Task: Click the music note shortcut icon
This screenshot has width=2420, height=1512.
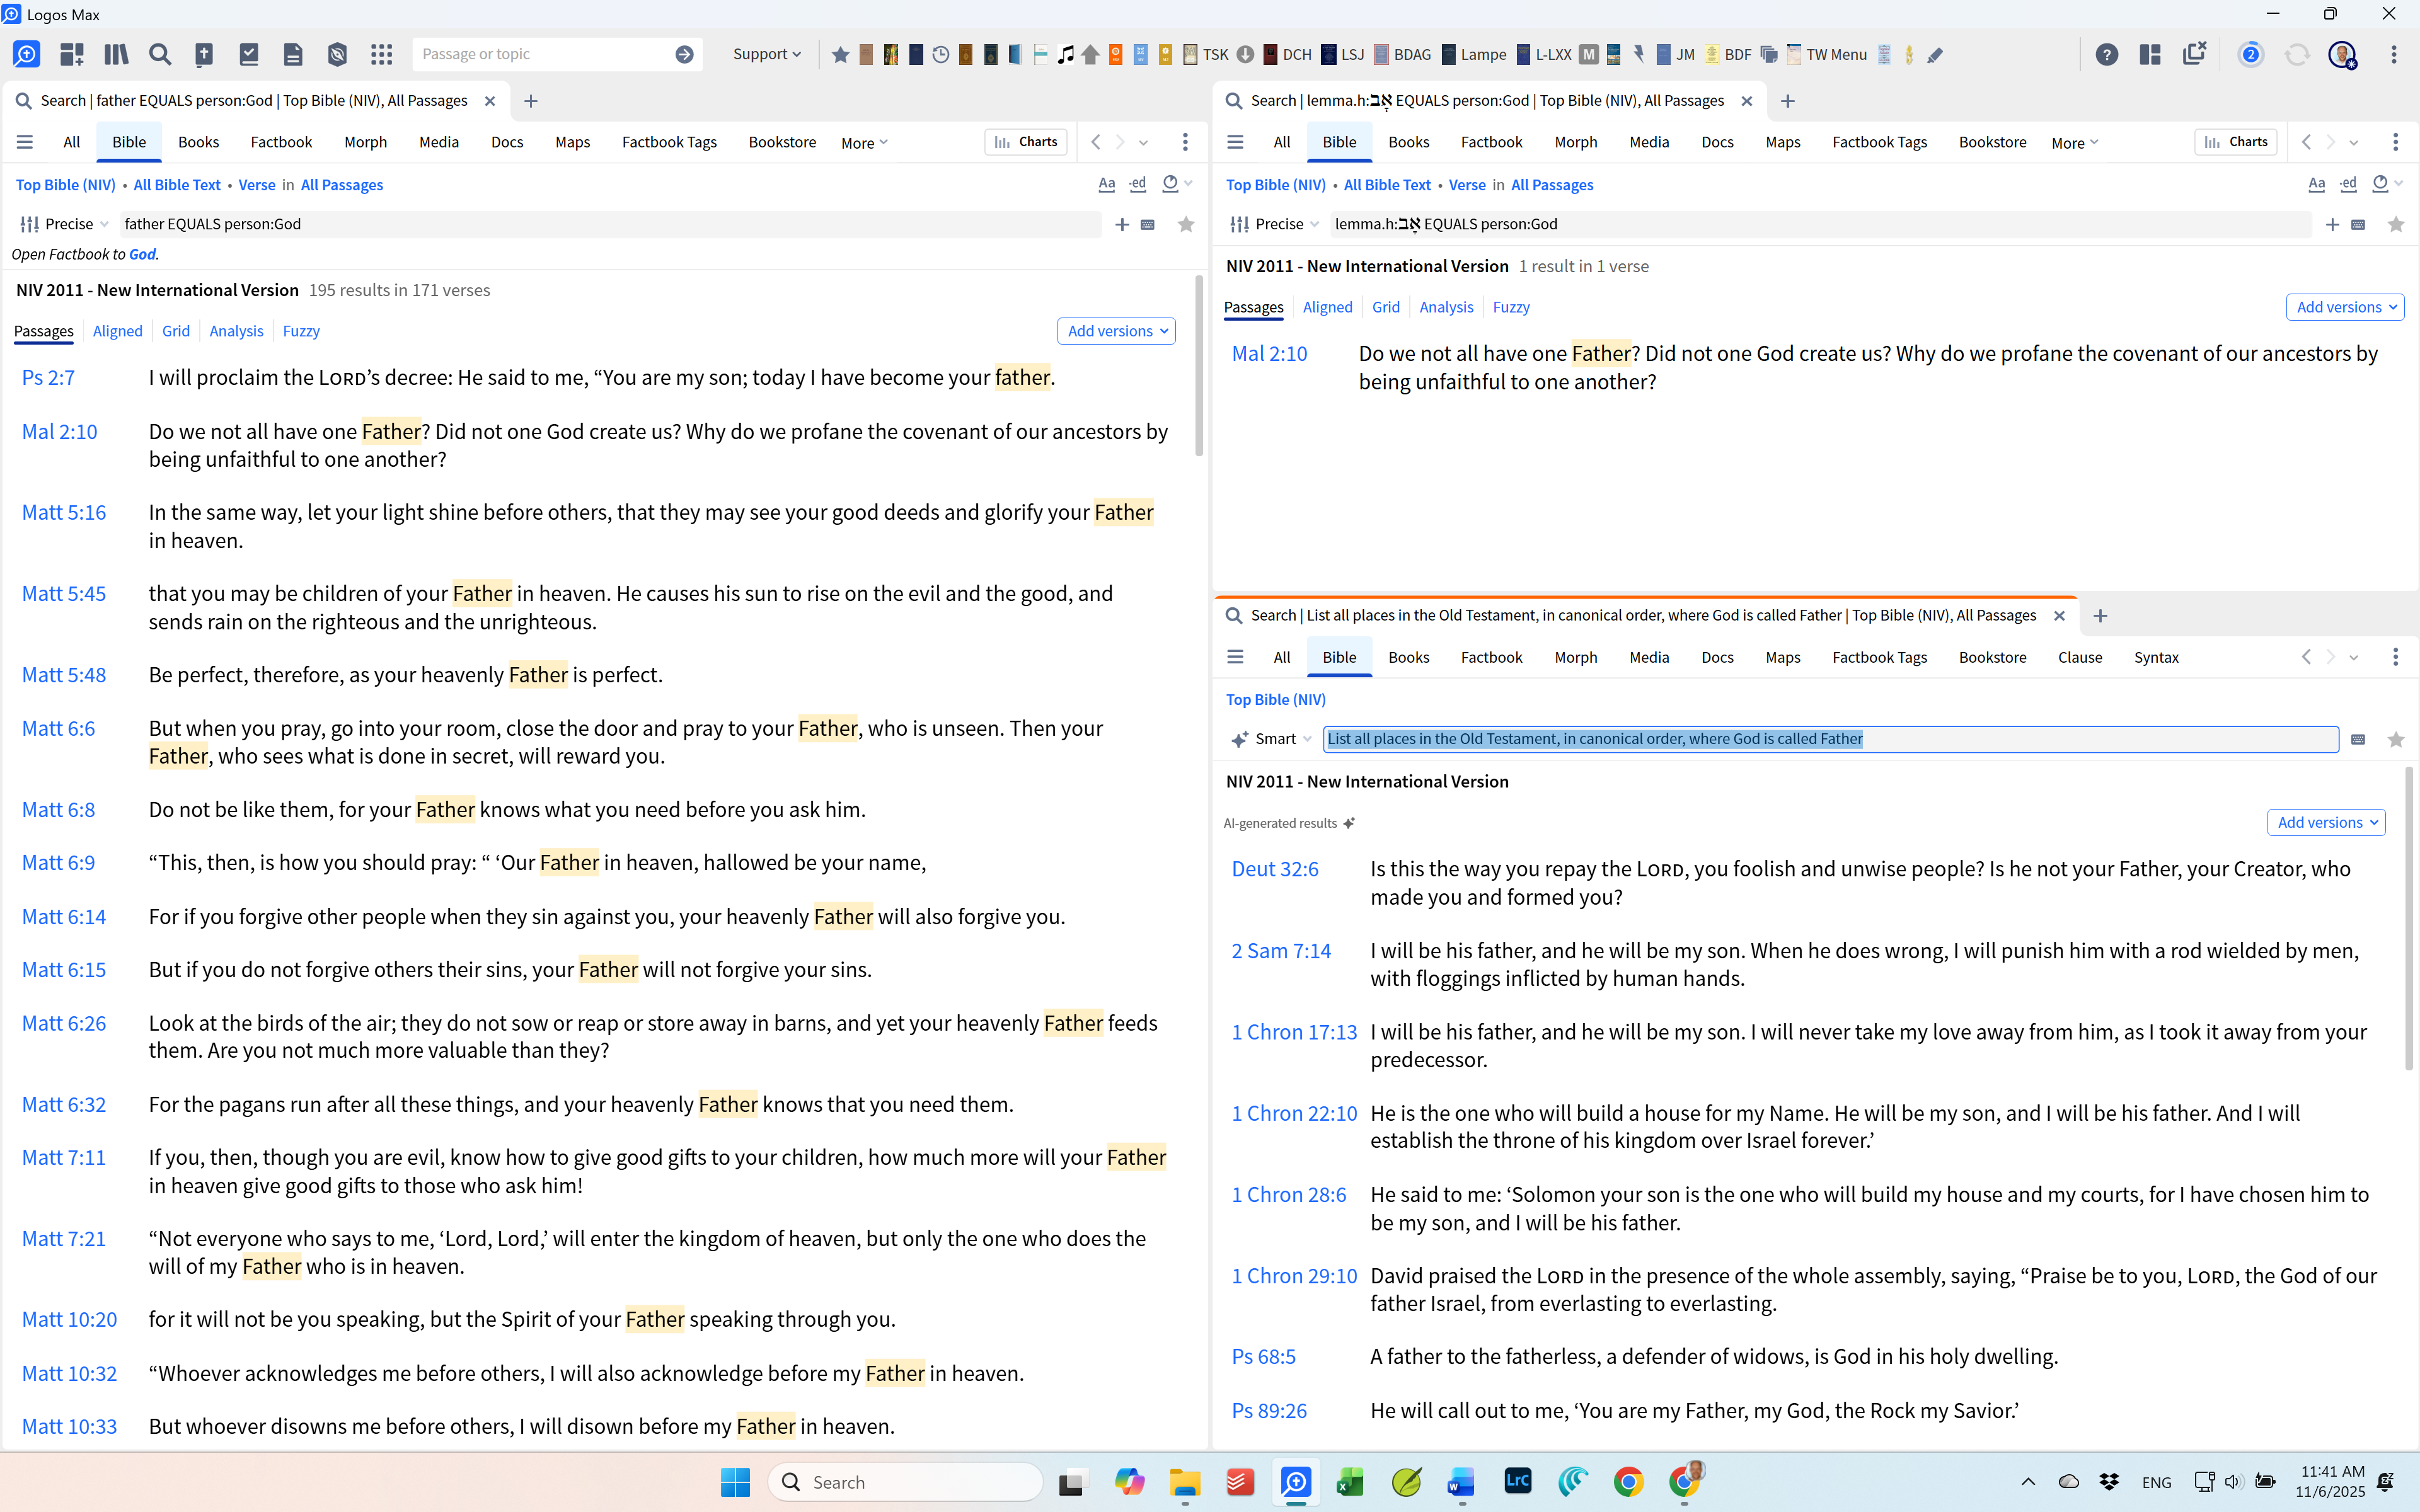Action: point(1065,54)
